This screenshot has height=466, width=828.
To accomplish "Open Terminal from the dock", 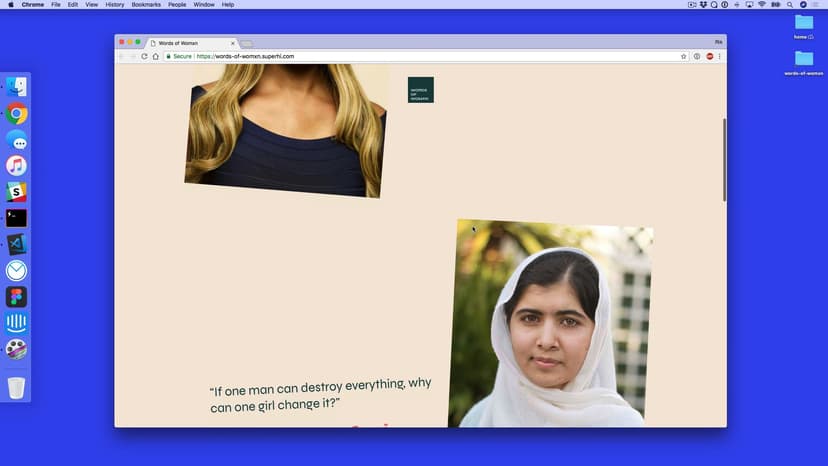I will coord(16,218).
